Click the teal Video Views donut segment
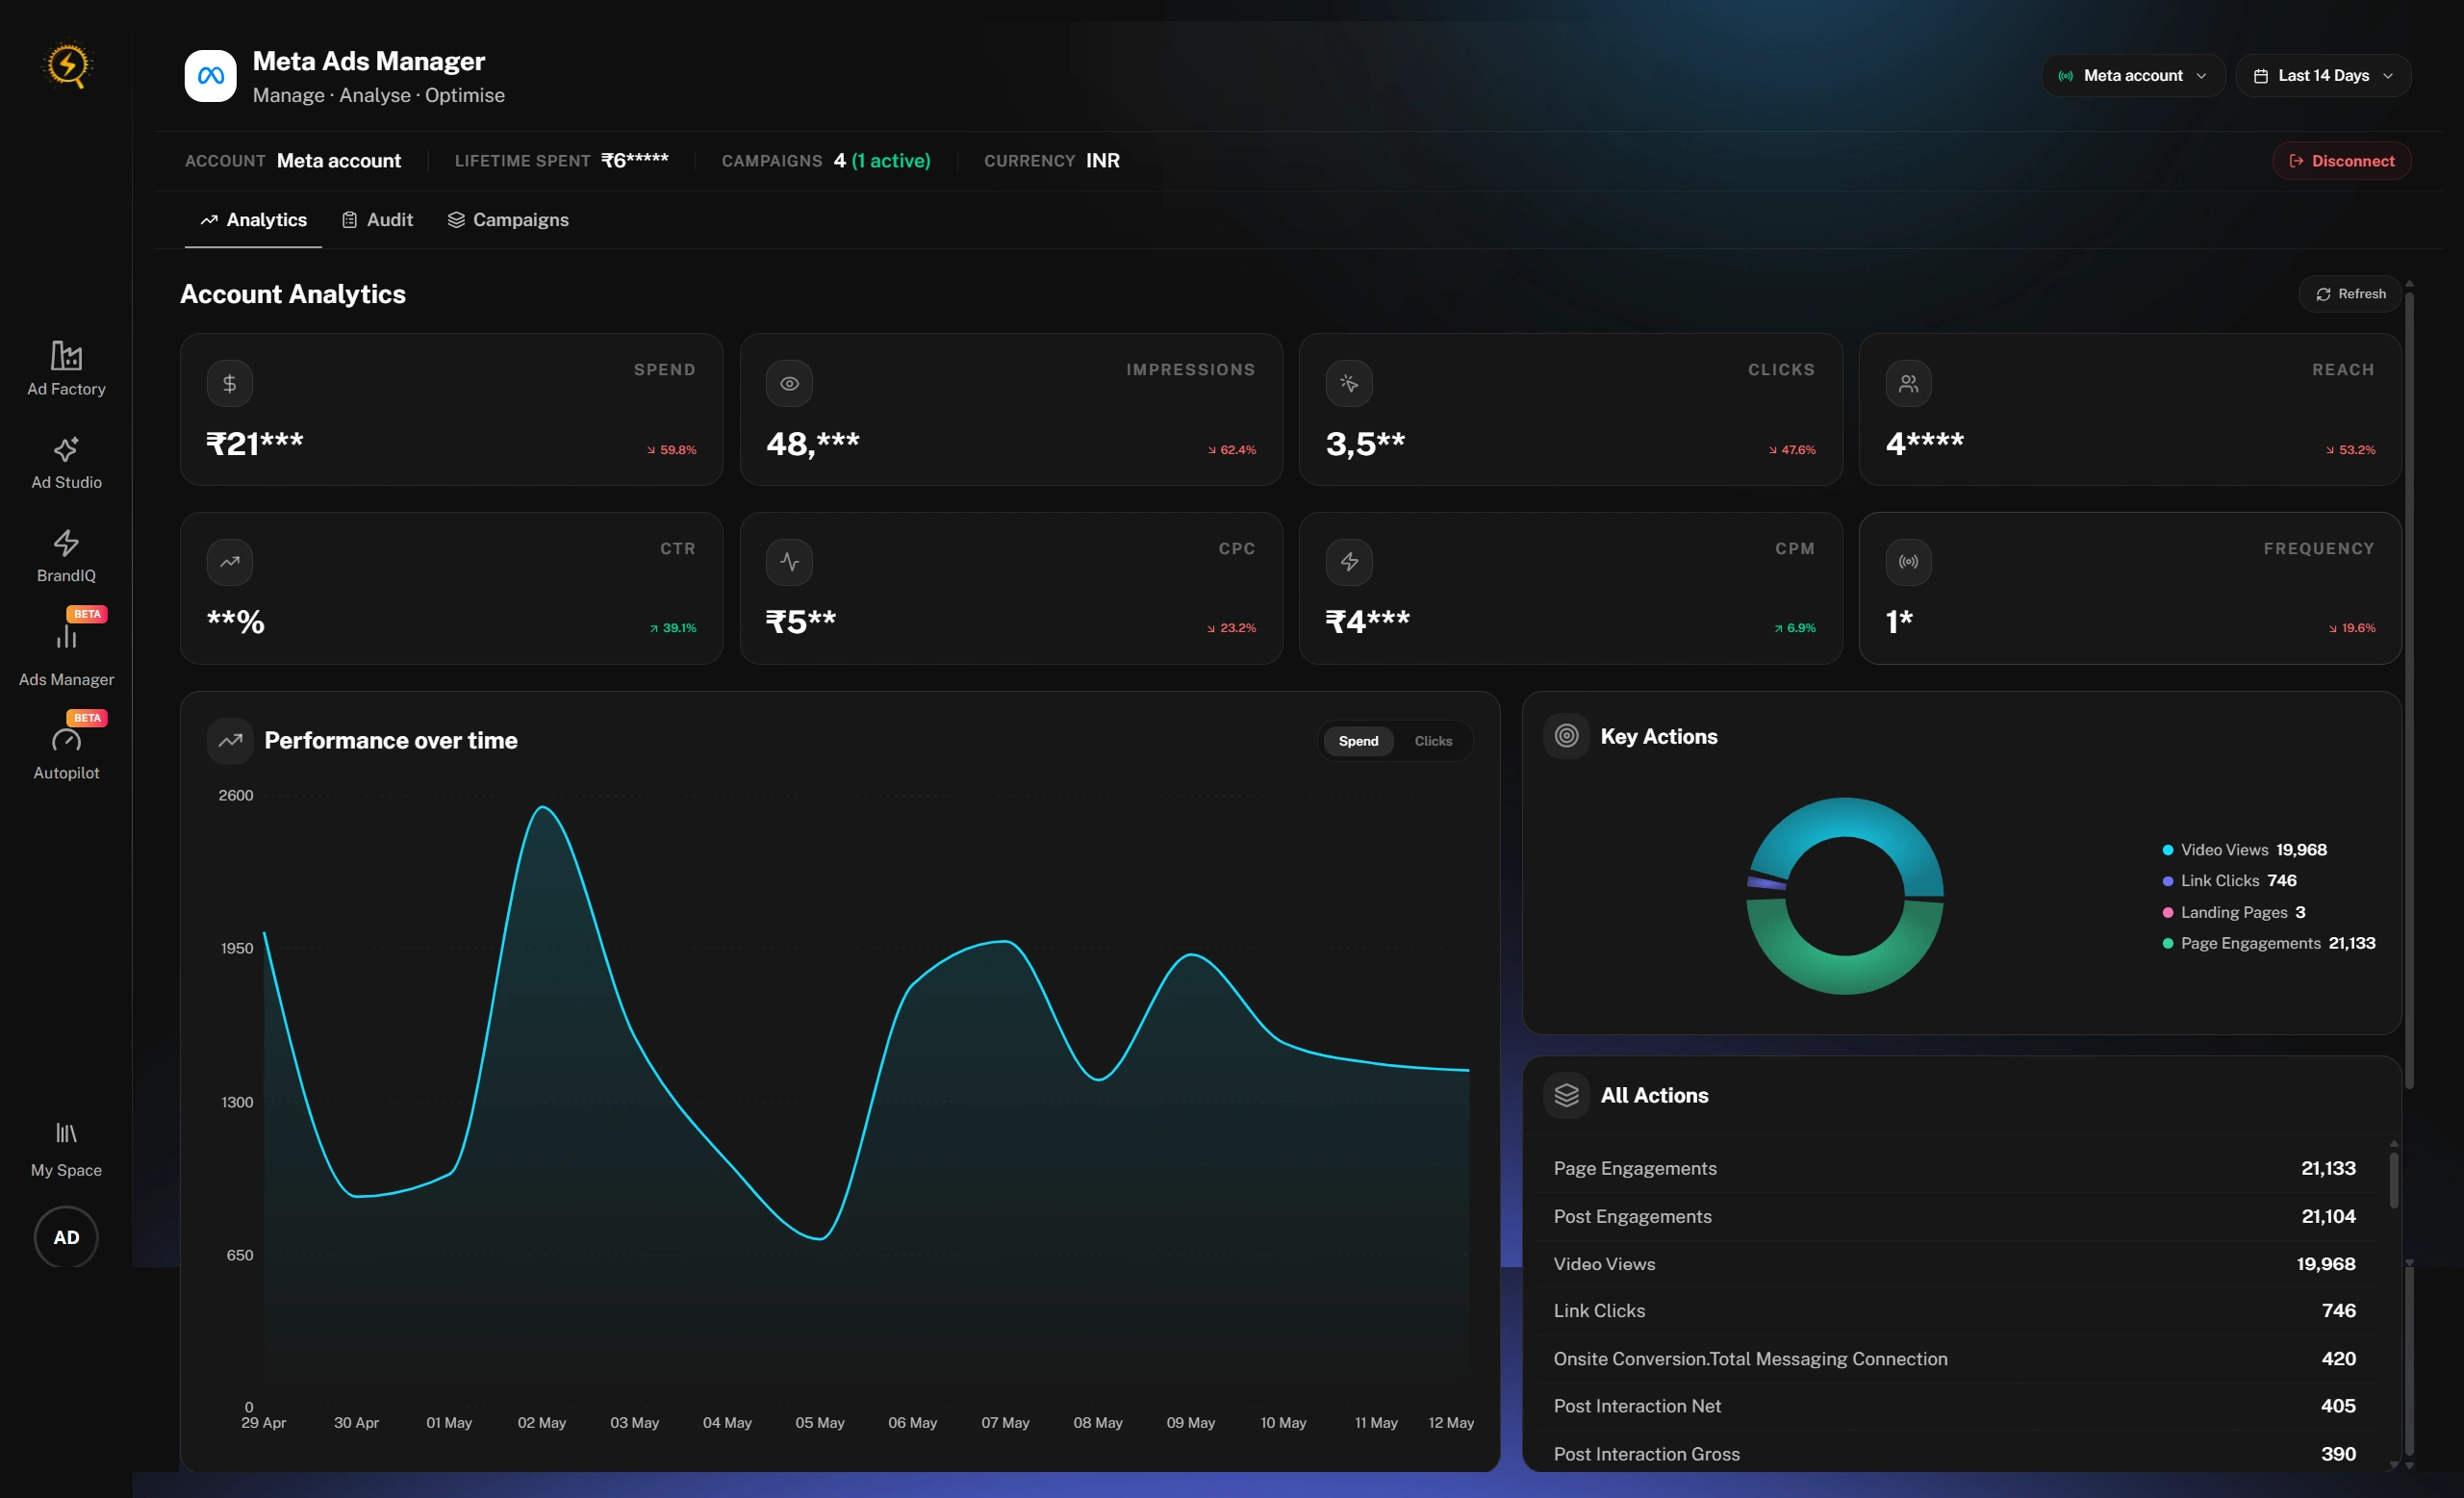Screen dimensions: 2464x1498 point(1846,818)
